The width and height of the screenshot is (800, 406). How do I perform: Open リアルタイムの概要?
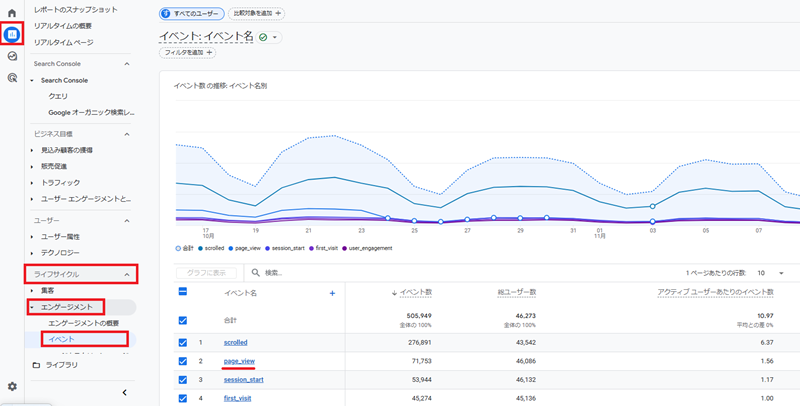[x=63, y=26]
